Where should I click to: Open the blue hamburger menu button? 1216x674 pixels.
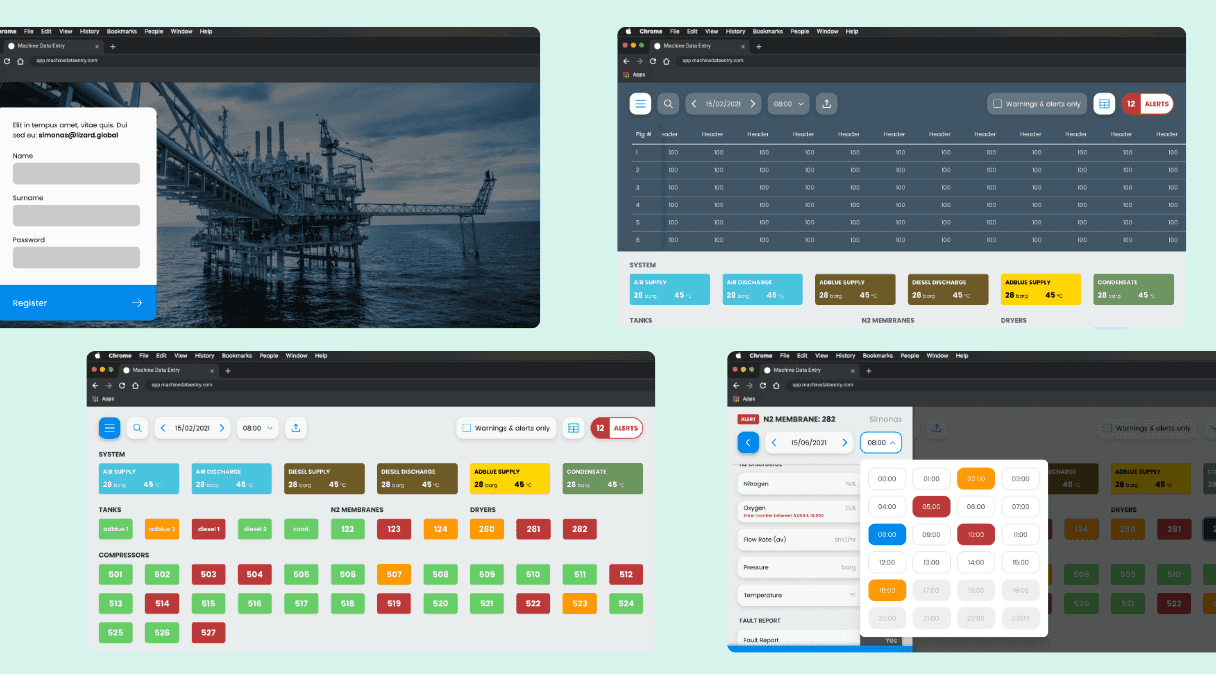pyautogui.click(x=110, y=428)
